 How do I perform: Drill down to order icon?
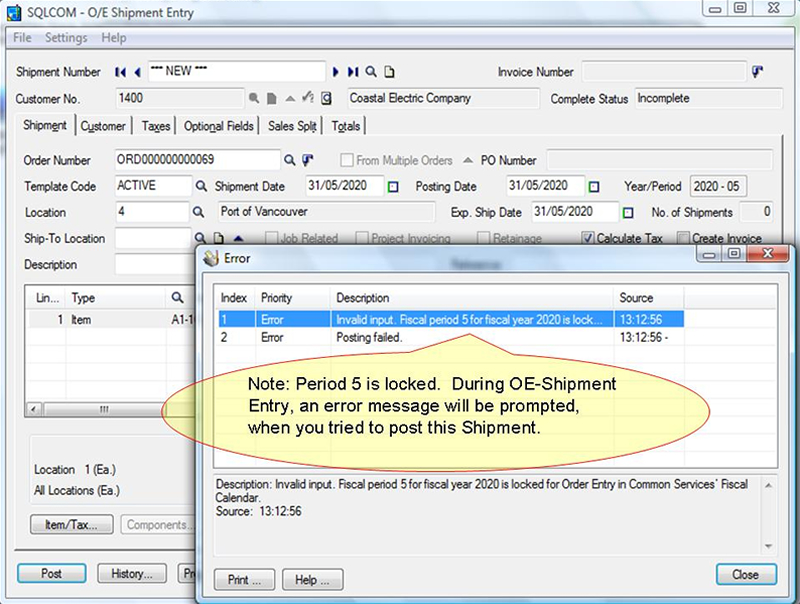click(x=307, y=160)
